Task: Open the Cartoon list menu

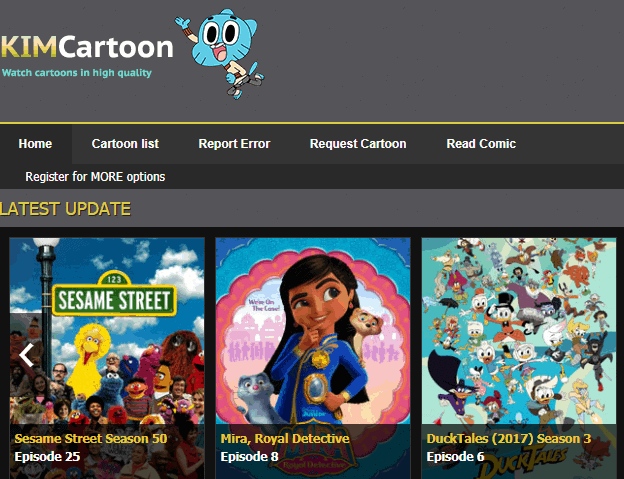Action: click(125, 144)
